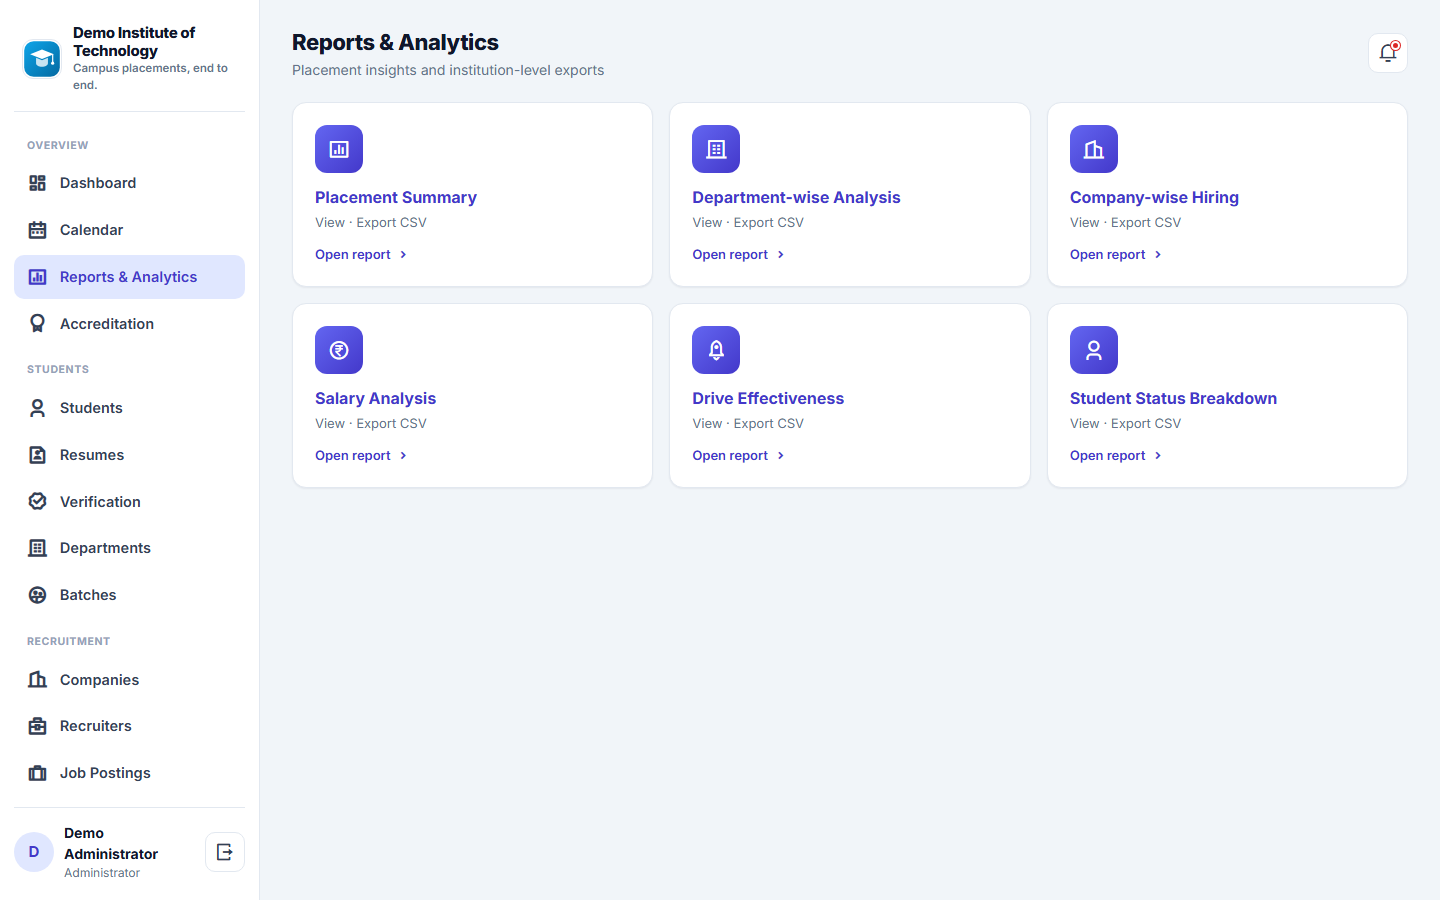Click the Batches icon in sidebar

tap(38, 595)
